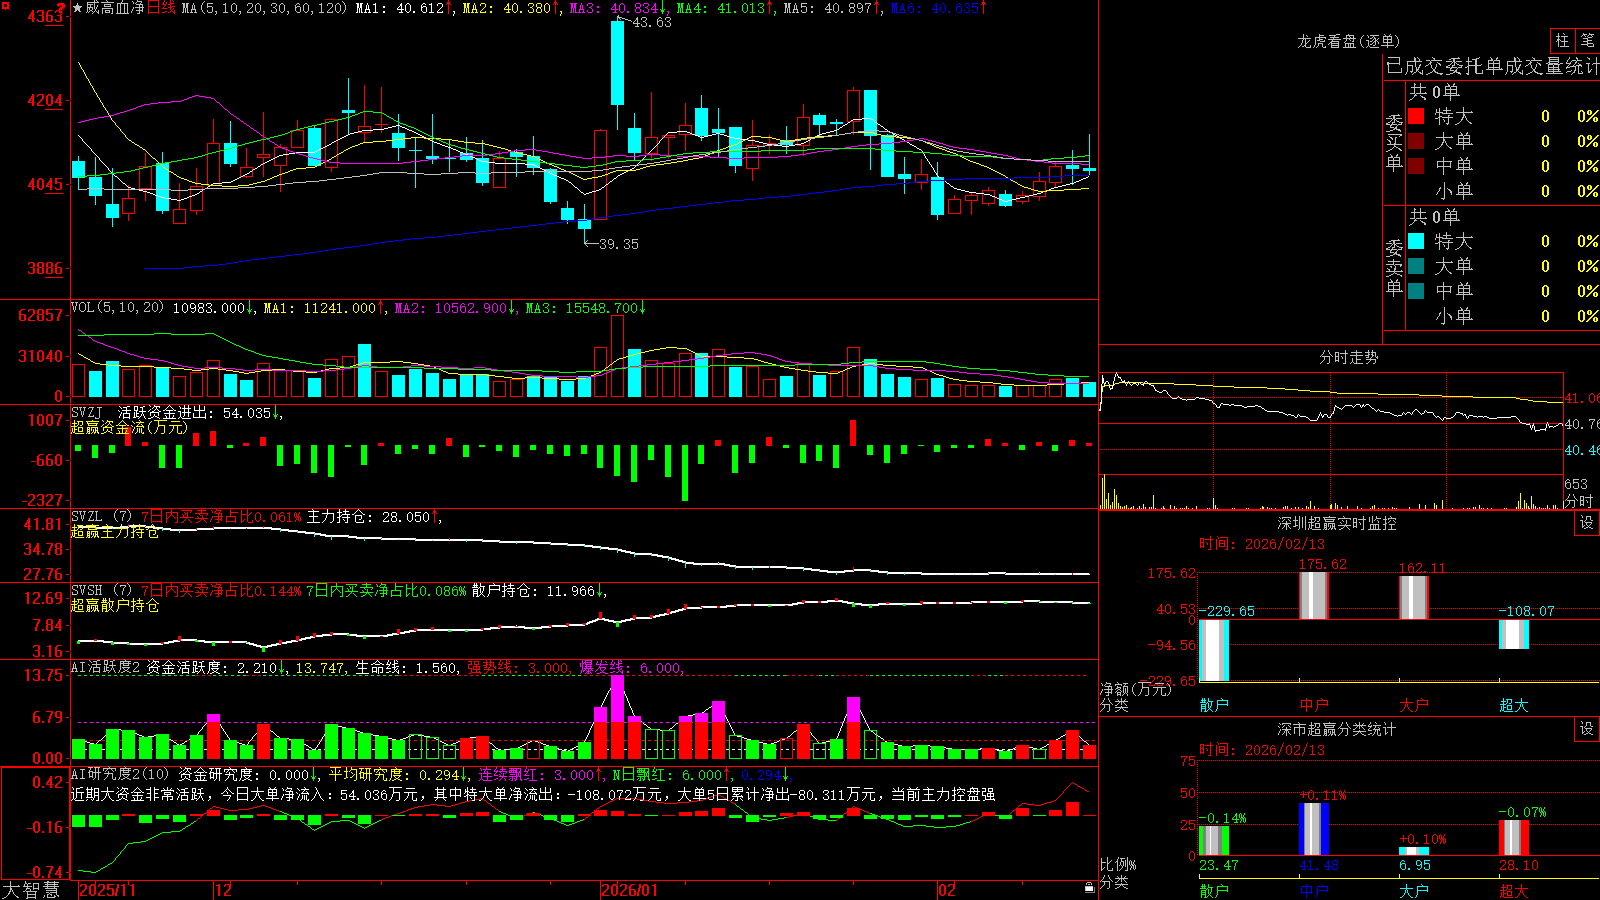The width and height of the screenshot is (1600, 900).
Task: Click the 散户 bar in 深圳超赢实时监控
Action: [x=1214, y=650]
